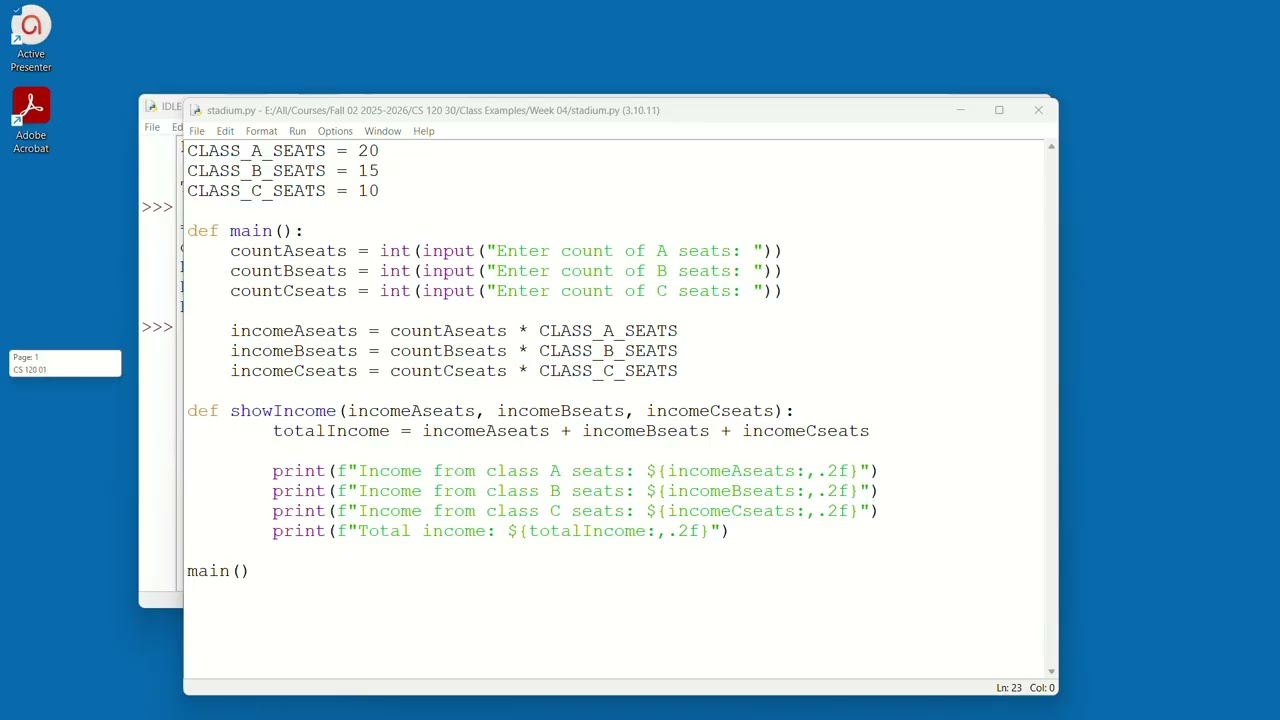Click the totalIncome assignment line
The width and height of the screenshot is (1280, 720).
(x=571, y=431)
